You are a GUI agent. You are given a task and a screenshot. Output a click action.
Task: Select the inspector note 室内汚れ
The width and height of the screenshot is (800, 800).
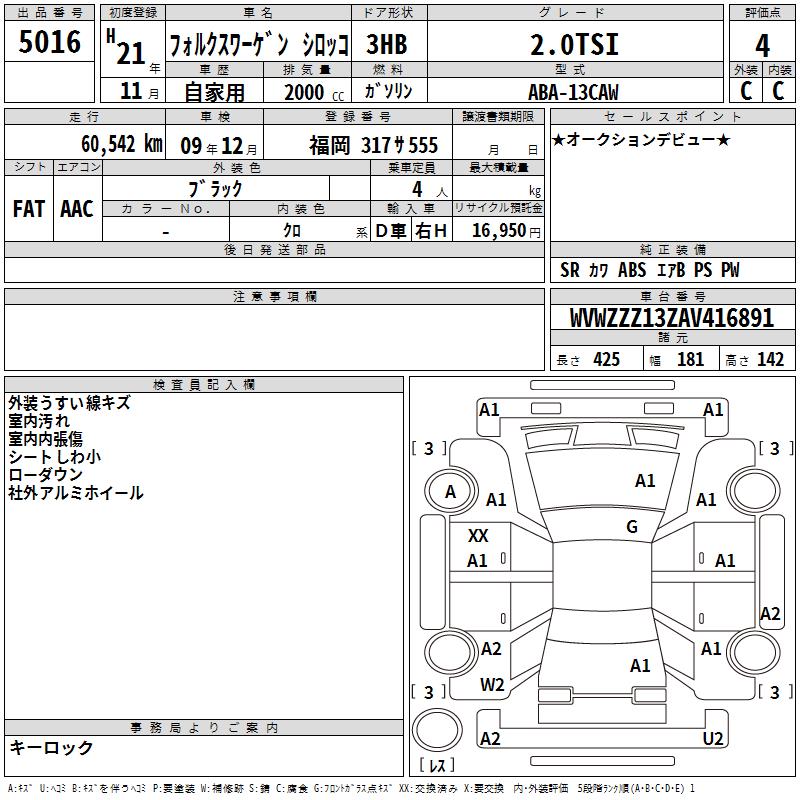pyautogui.click(x=39, y=421)
